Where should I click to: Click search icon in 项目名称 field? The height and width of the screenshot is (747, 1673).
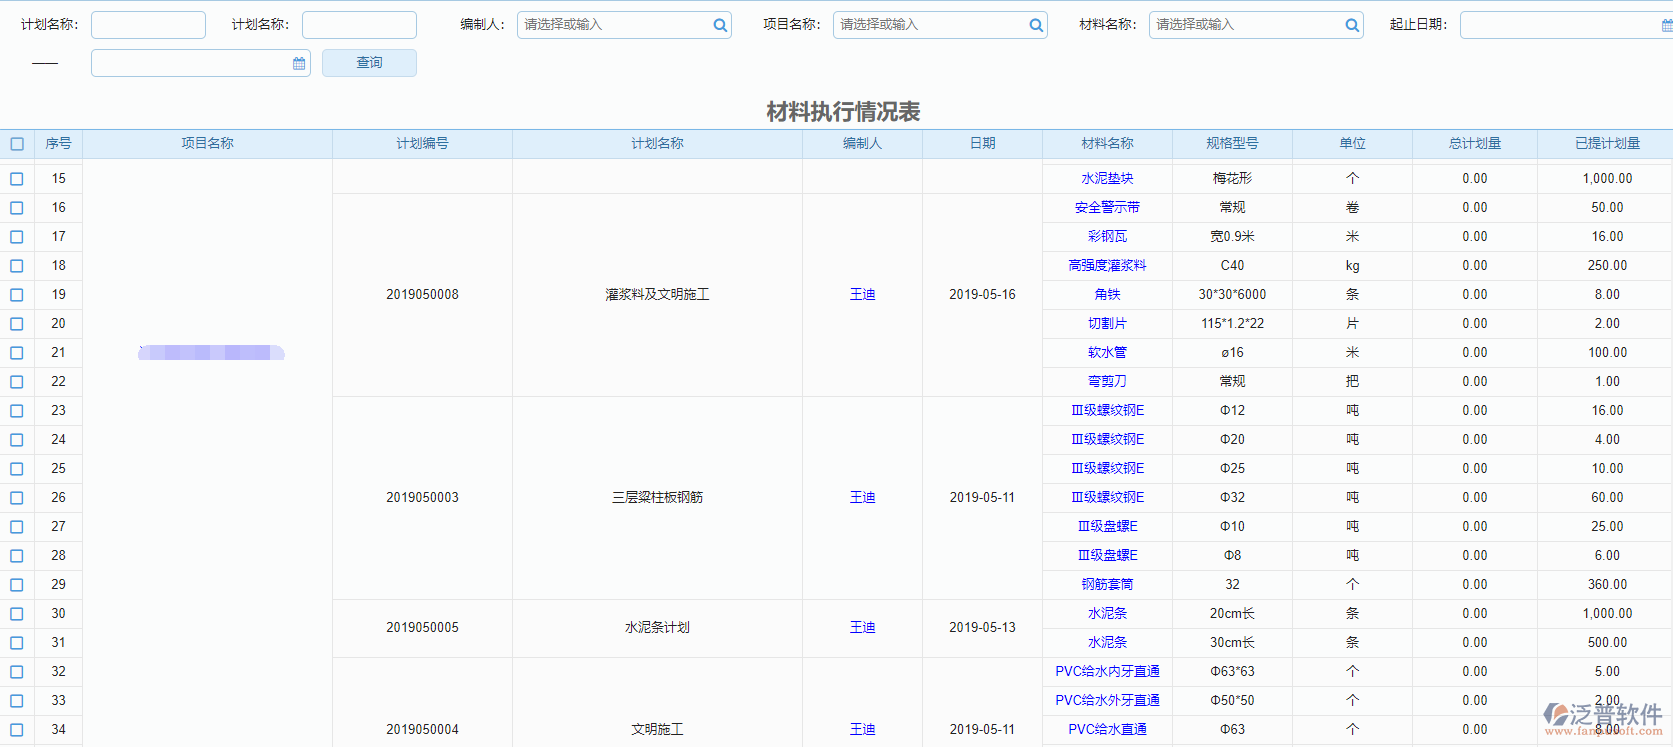pos(1036,25)
